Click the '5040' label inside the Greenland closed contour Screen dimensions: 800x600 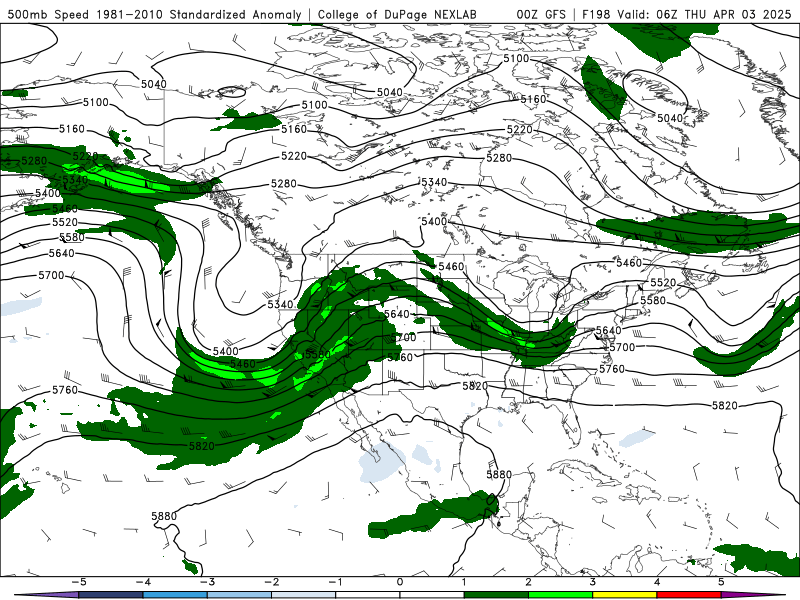[669, 118]
